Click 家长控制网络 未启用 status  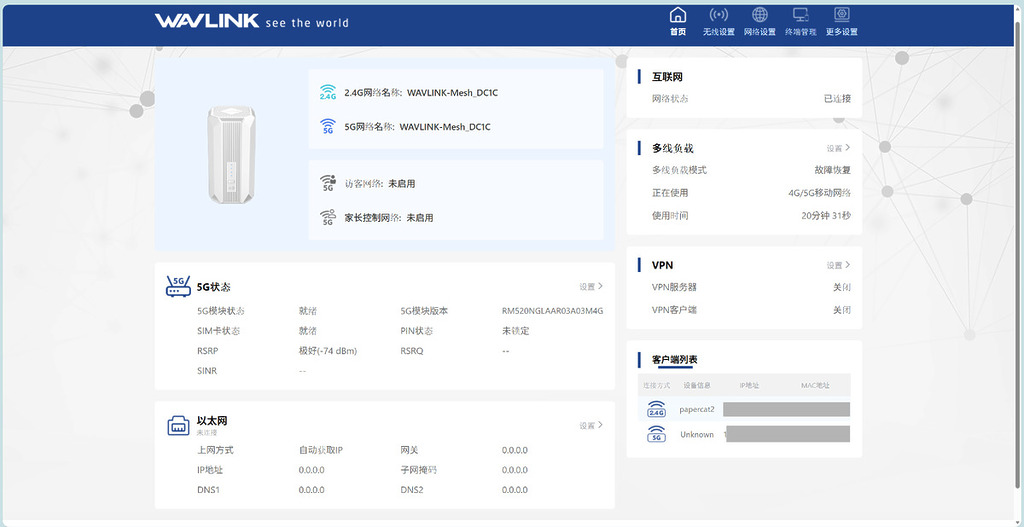coord(420,217)
